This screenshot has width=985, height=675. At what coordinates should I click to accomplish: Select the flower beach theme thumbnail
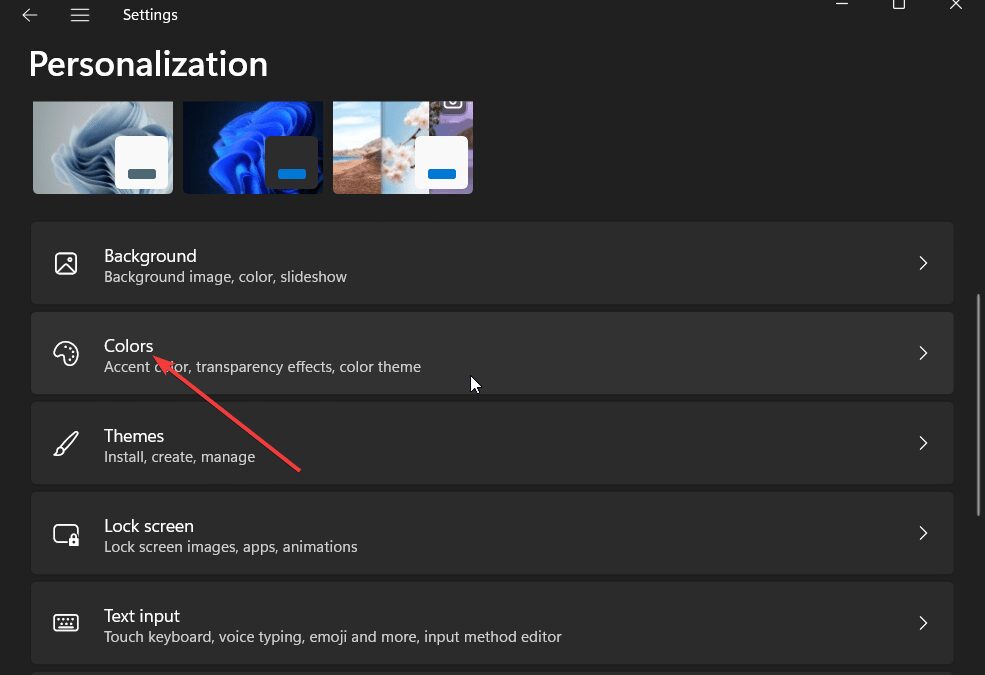tap(402, 146)
